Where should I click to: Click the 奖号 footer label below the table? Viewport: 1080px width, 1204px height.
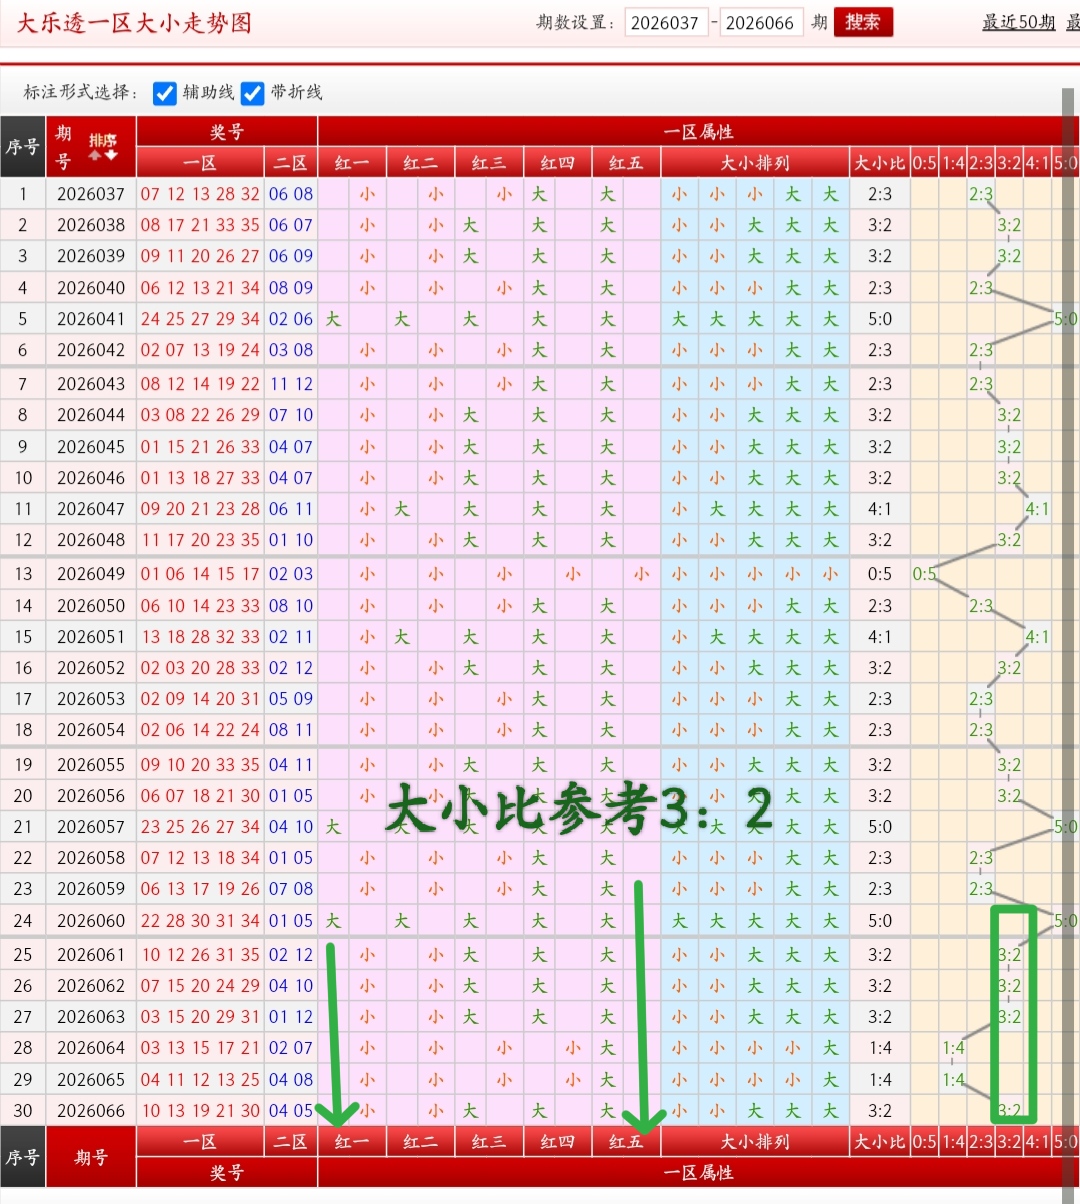(x=227, y=1173)
